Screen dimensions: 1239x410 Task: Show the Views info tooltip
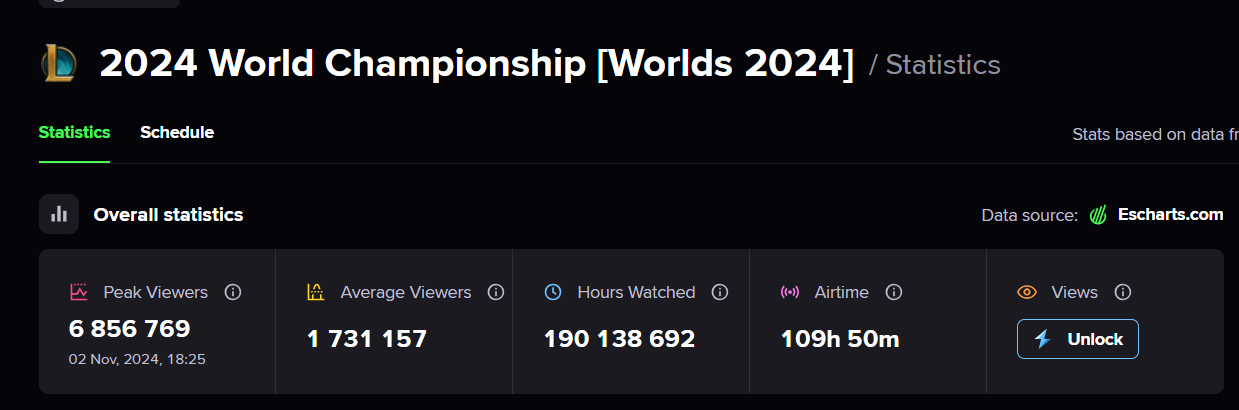(x=1123, y=292)
